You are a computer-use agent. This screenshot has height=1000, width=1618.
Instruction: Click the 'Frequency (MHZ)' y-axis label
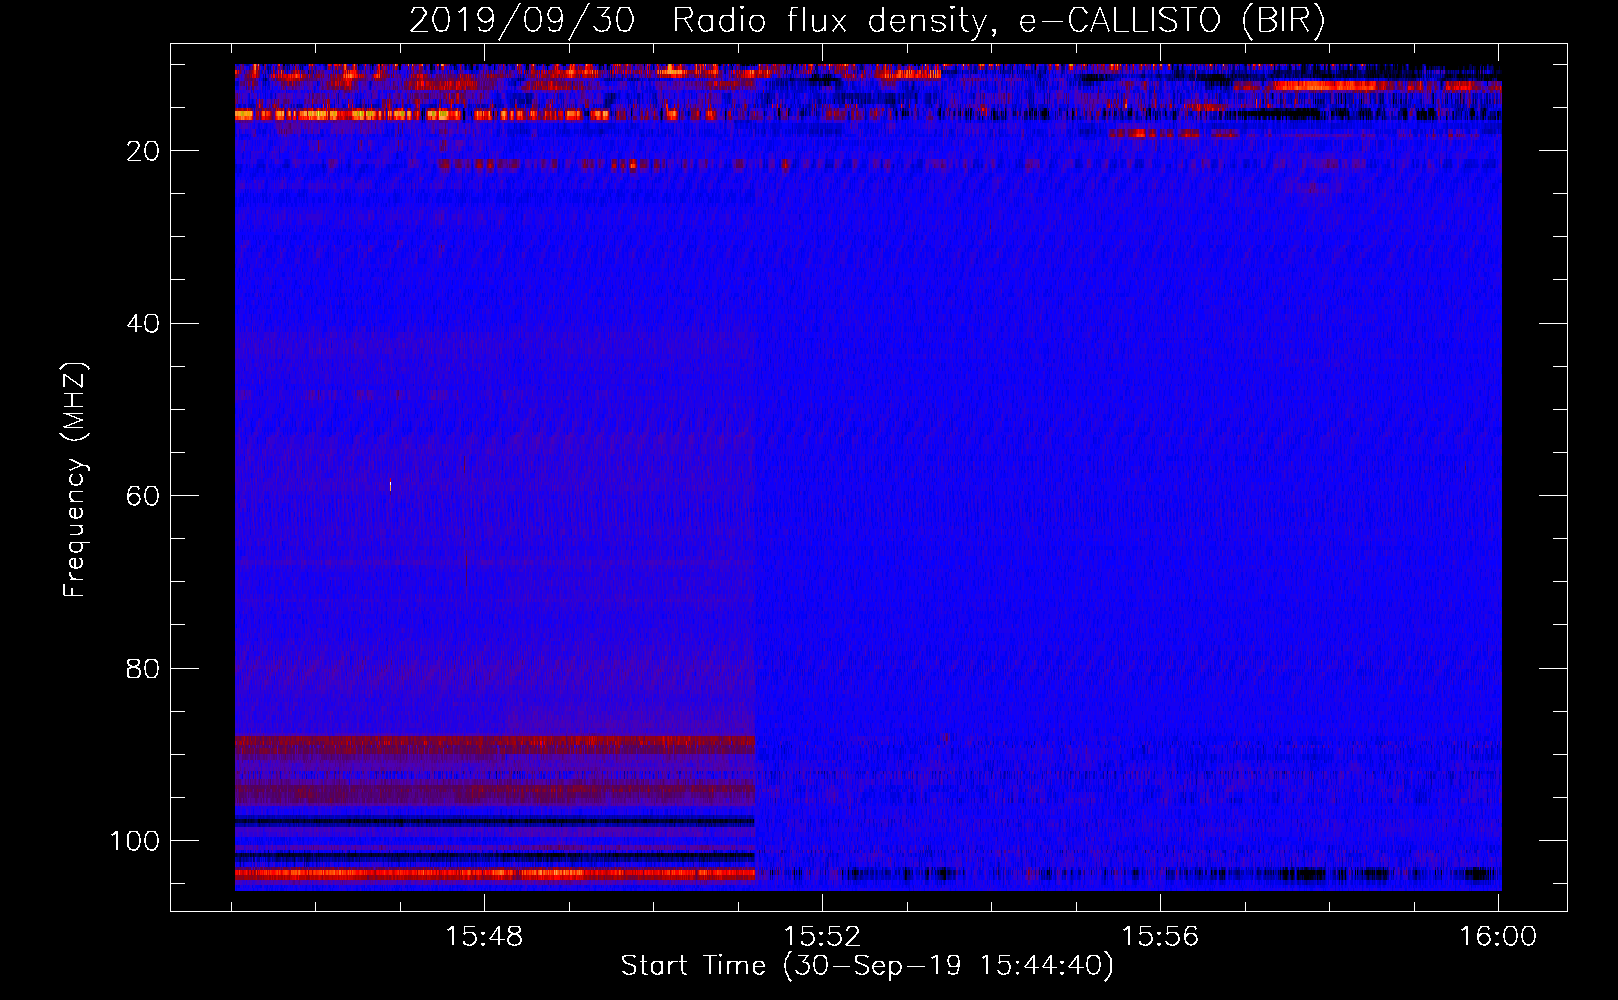coord(75,480)
